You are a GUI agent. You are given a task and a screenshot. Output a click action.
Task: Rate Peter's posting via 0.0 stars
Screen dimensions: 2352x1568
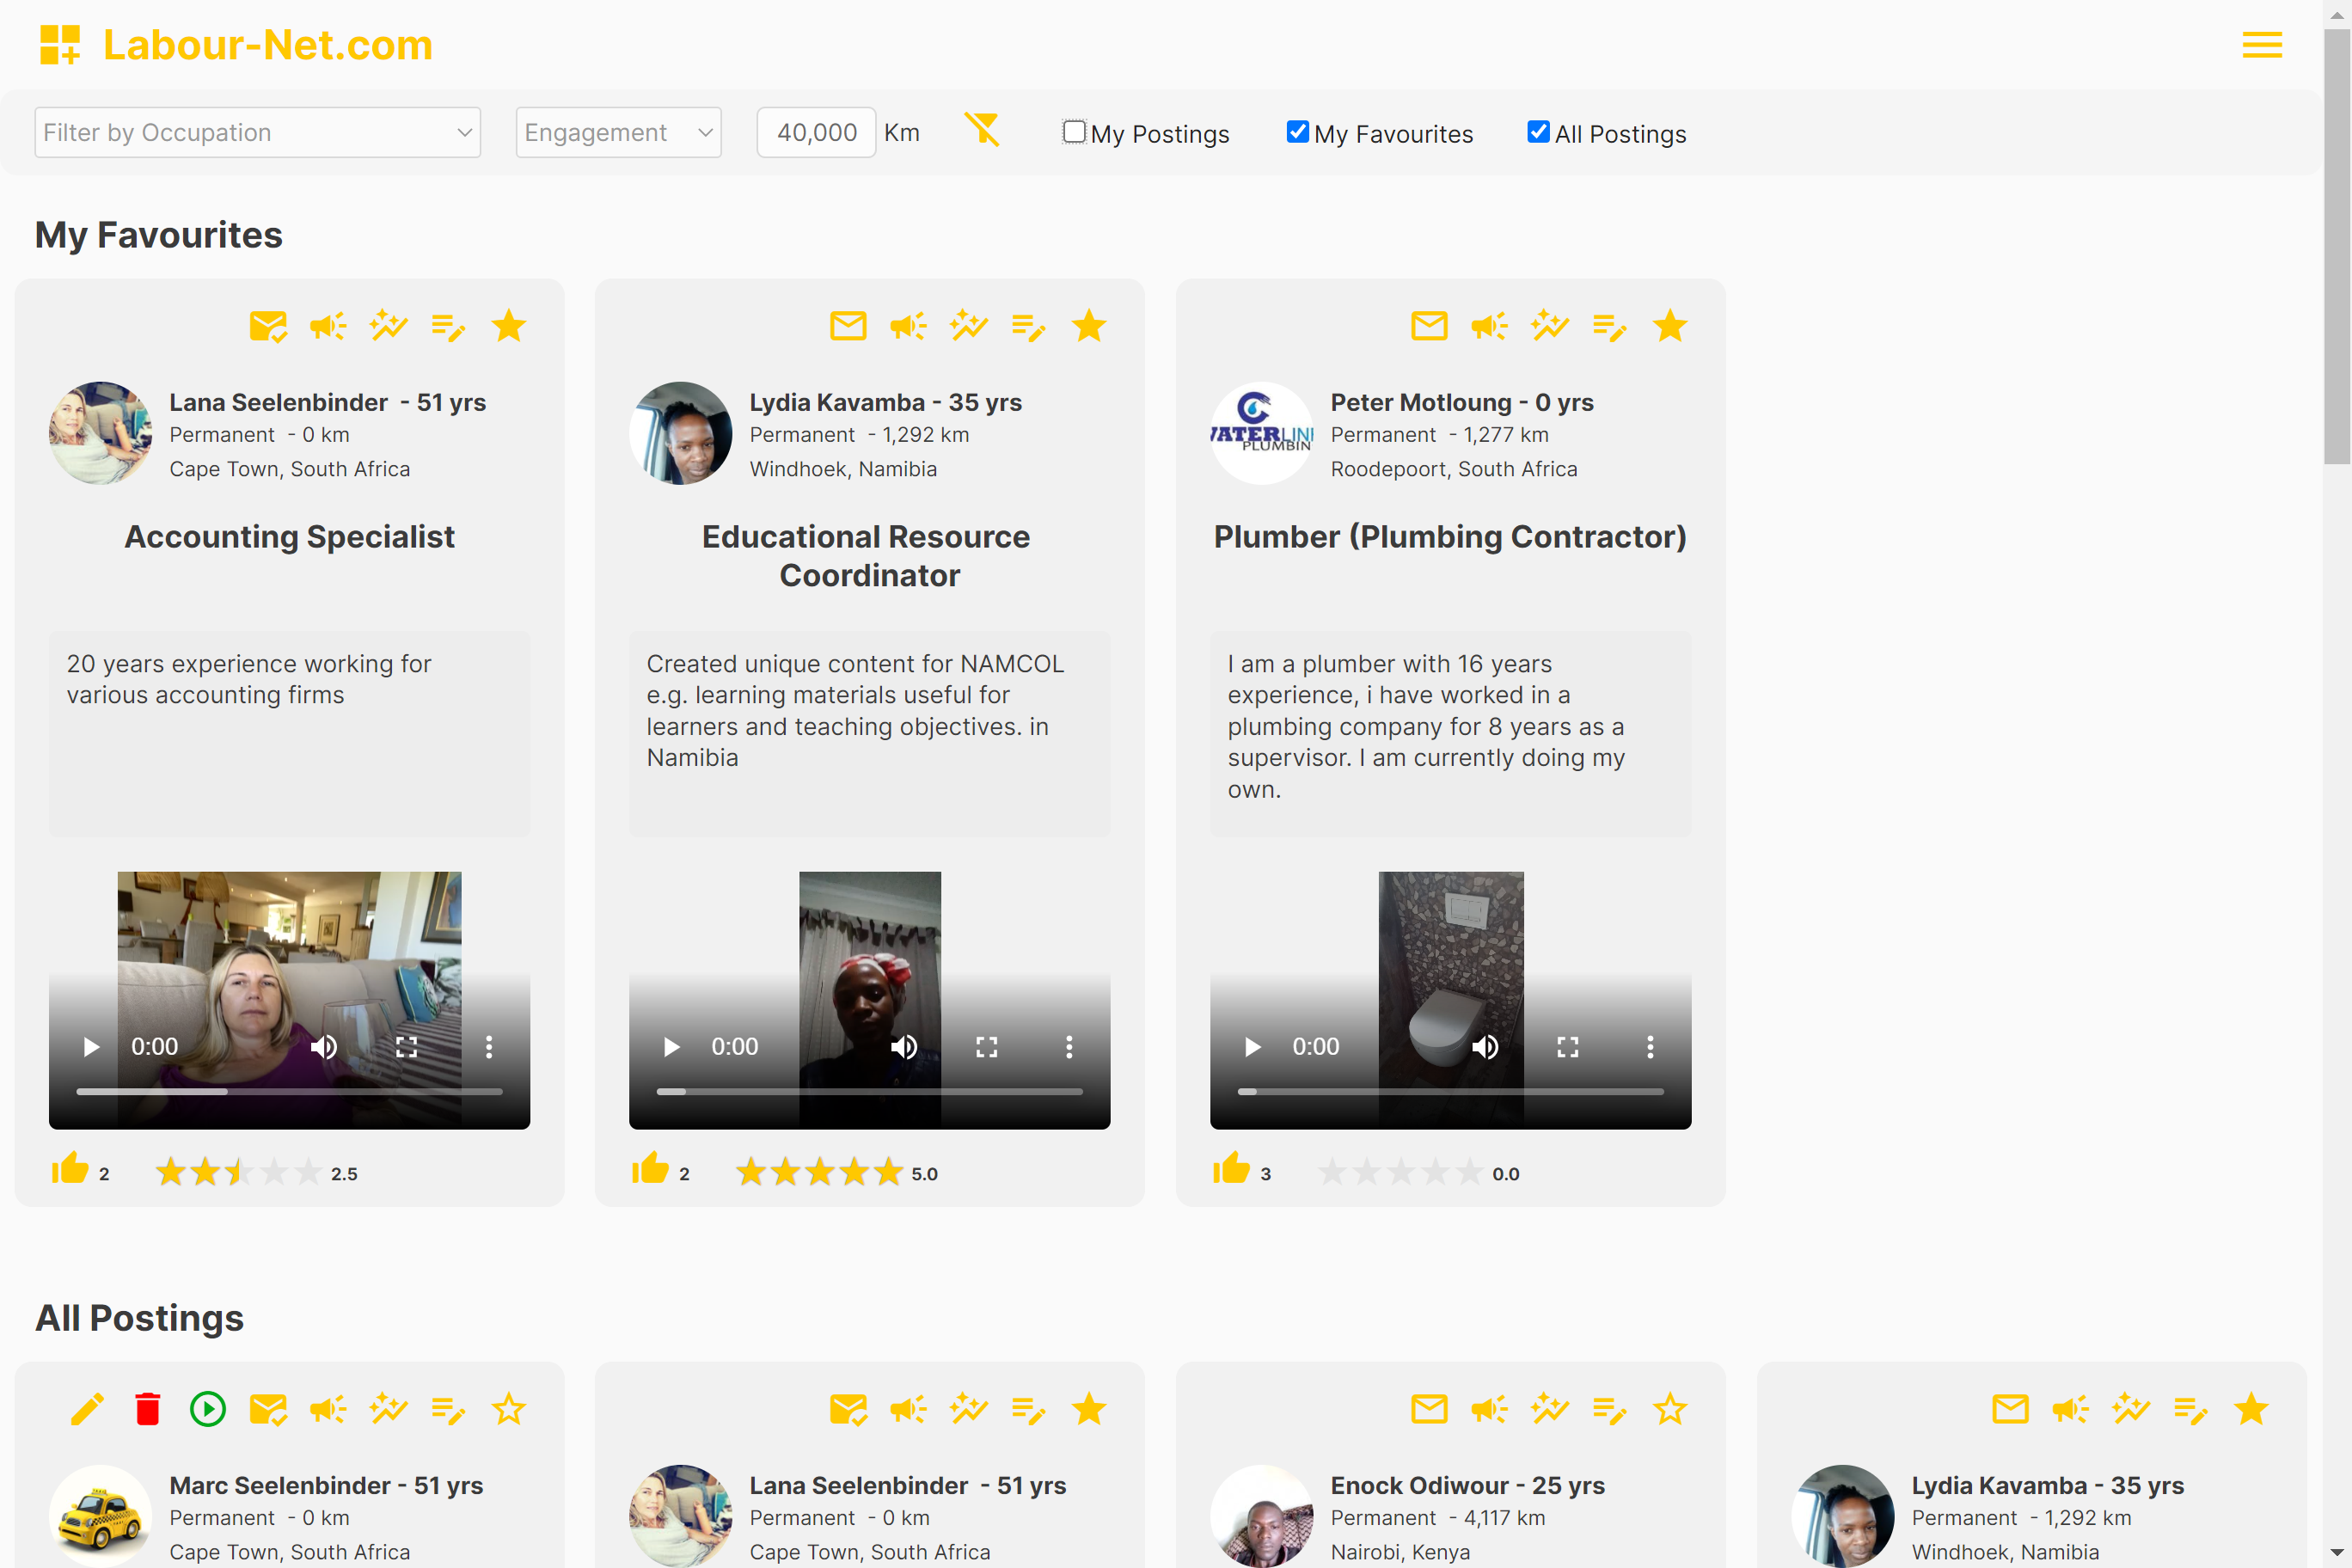(1400, 1172)
